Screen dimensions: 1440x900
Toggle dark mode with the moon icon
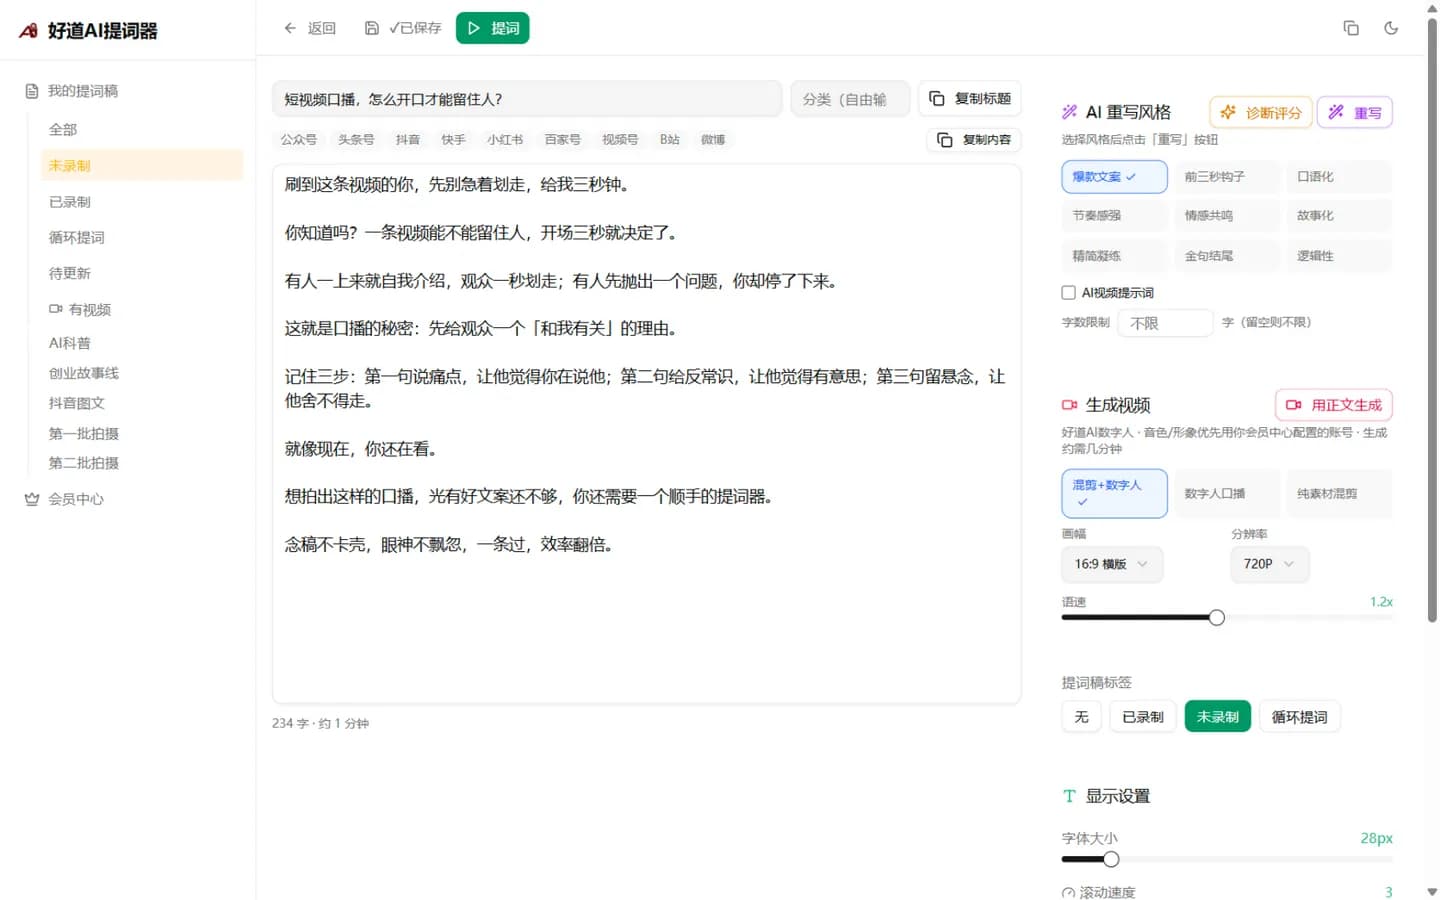(1391, 28)
